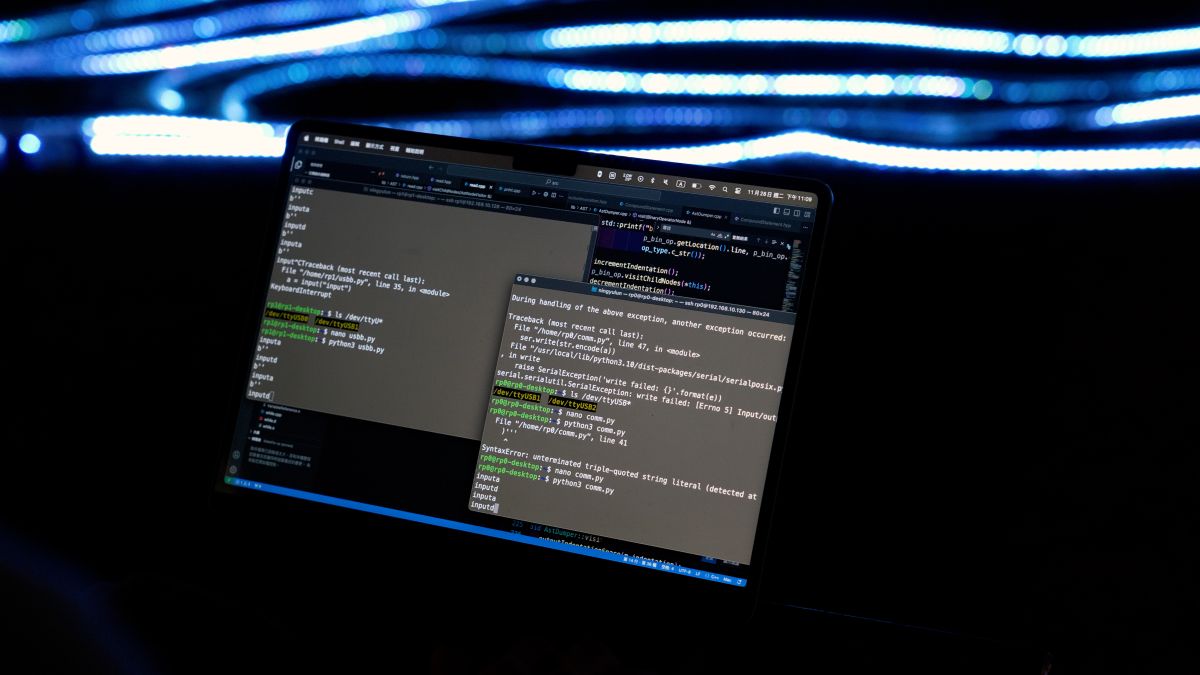Click UTF-8 encoding in status bar
1200x675 pixels.
(x=684, y=572)
